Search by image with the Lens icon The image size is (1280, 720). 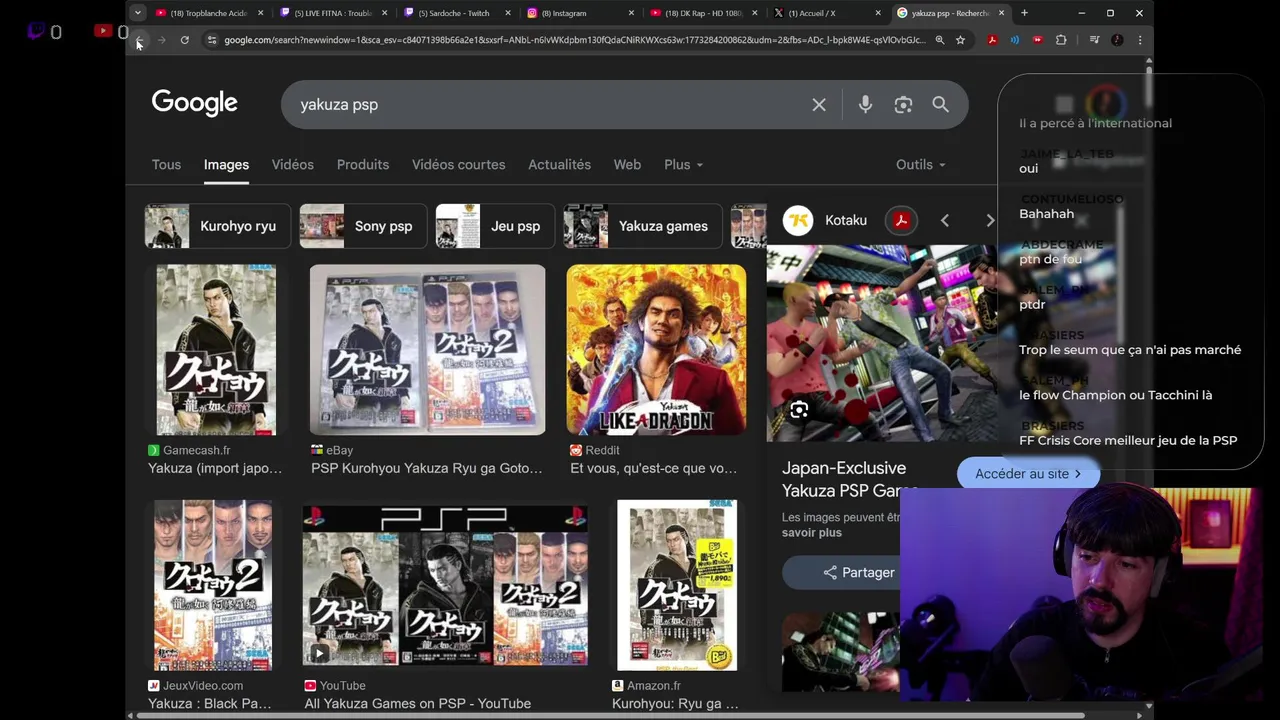pyautogui.click(x=903, y=104)
